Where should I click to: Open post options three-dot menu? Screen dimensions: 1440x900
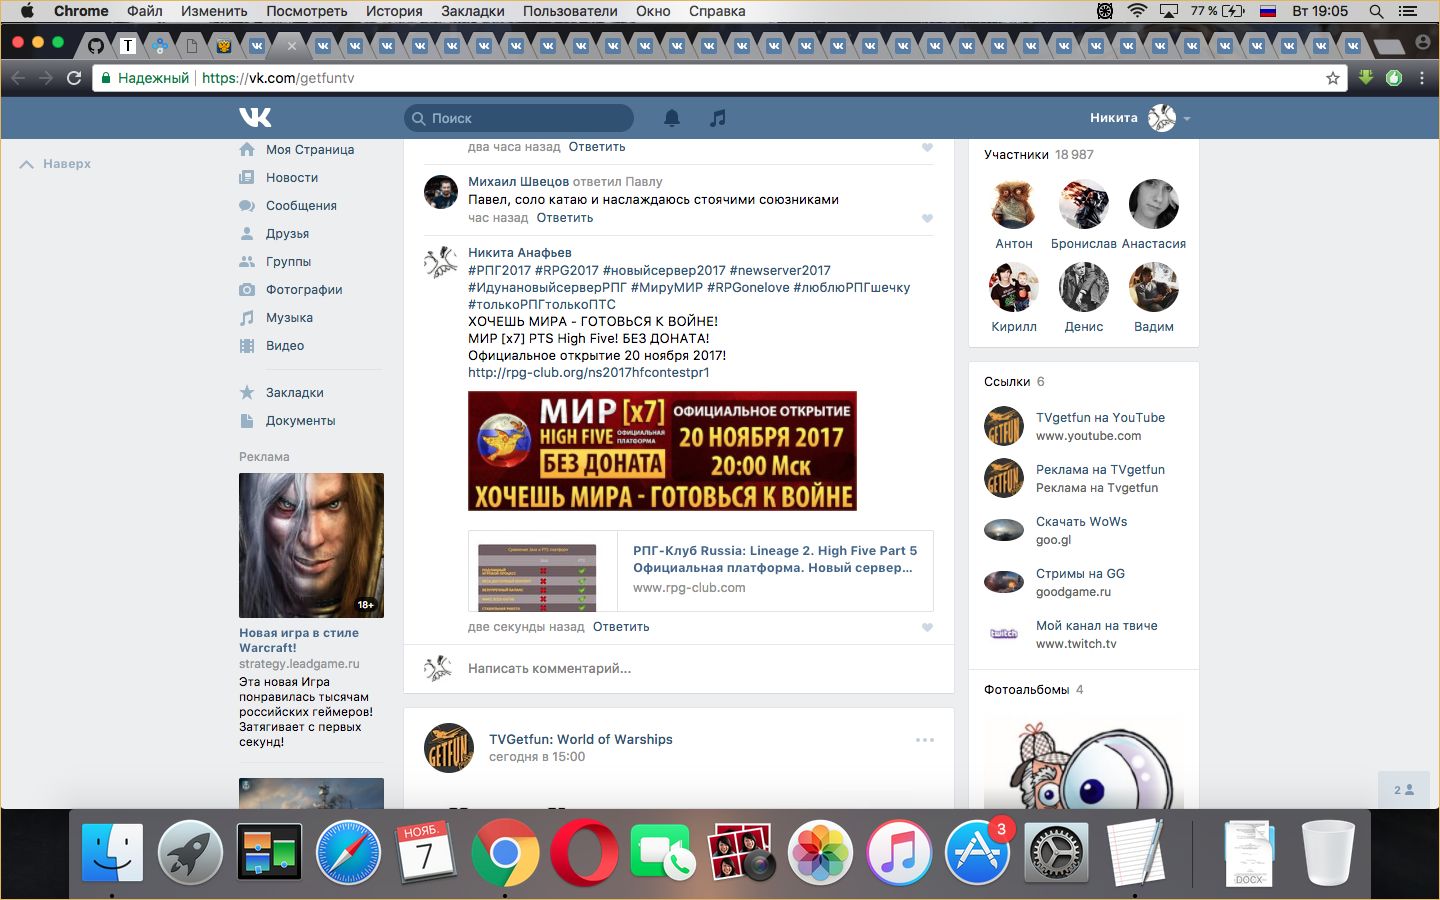925,740
